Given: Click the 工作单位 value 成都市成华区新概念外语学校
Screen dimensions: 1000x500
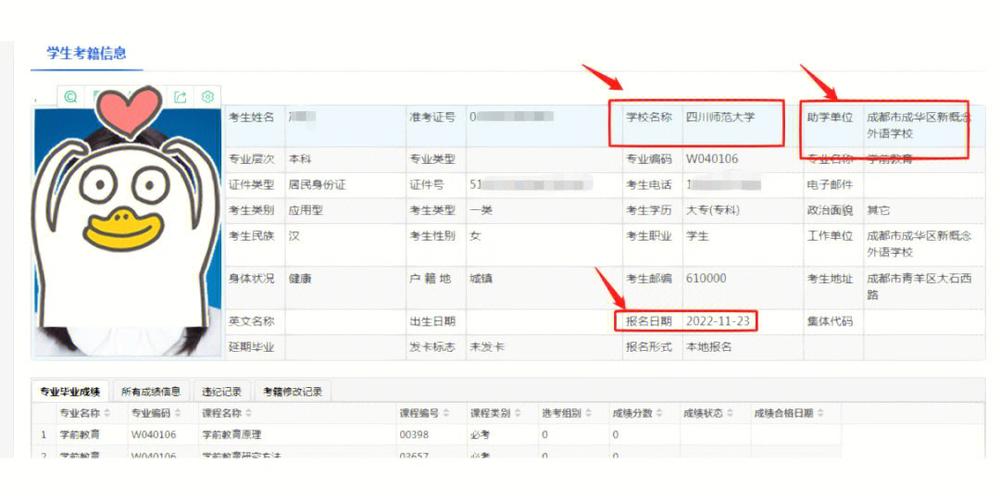Looking at the screenshot, I should point(918,244).
